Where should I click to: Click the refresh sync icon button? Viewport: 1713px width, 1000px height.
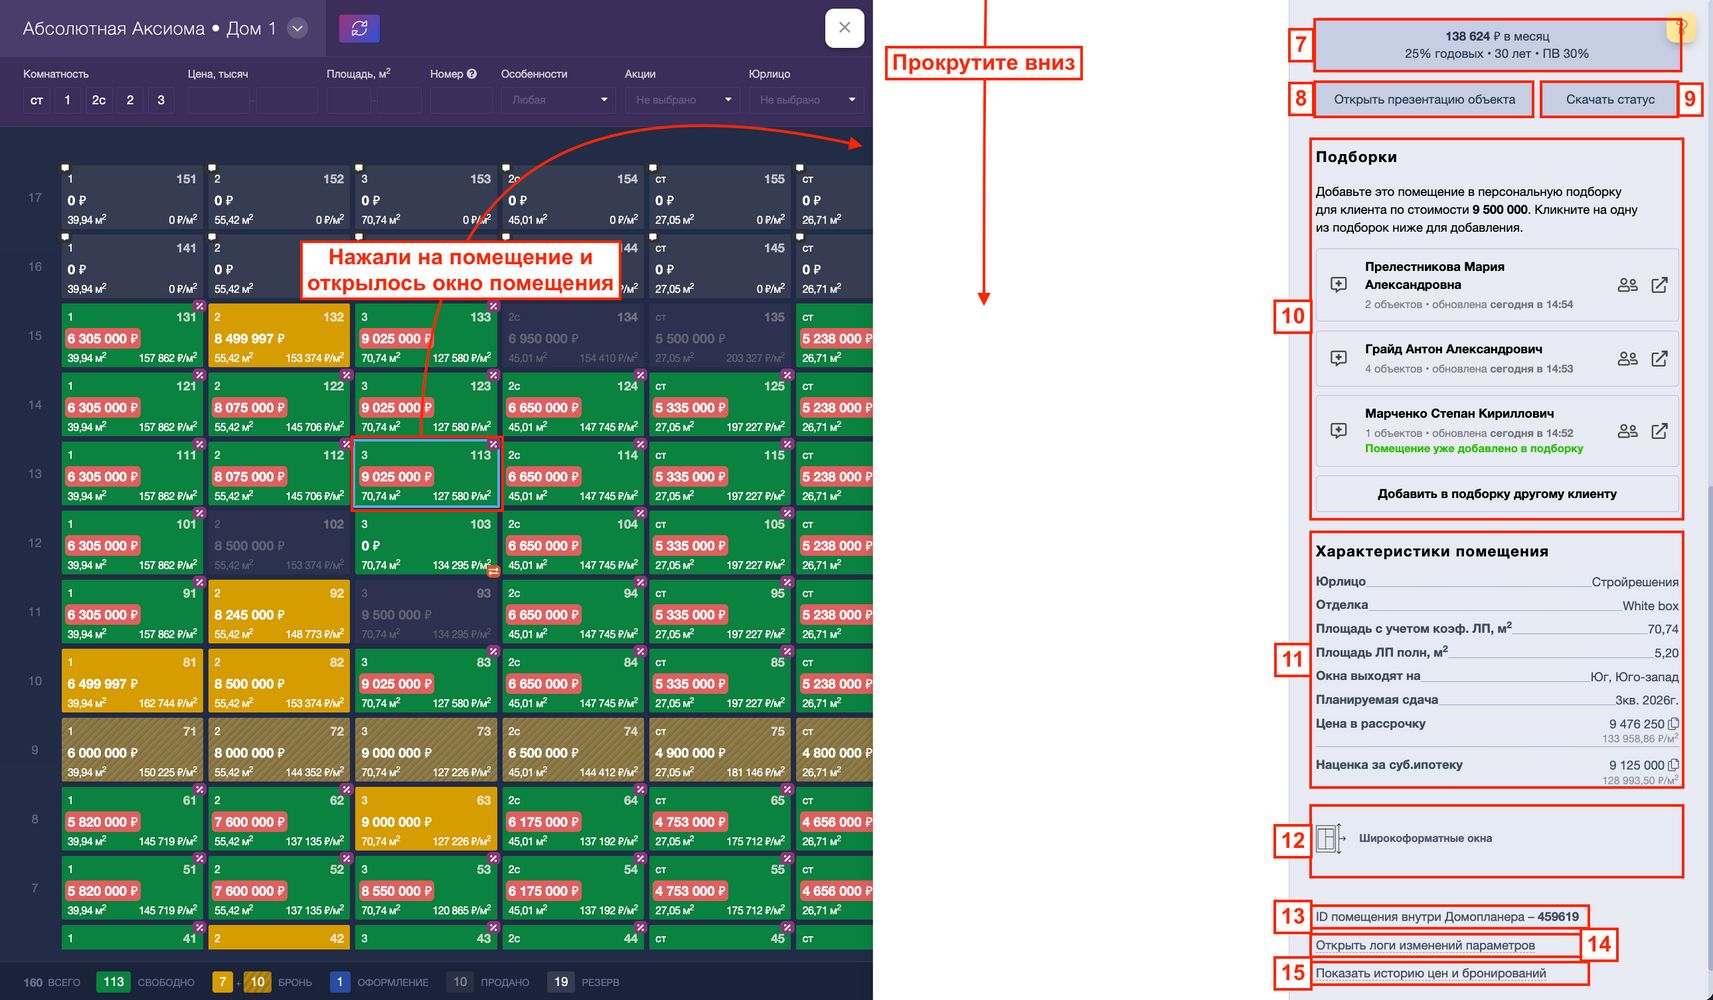coord(359,28)
